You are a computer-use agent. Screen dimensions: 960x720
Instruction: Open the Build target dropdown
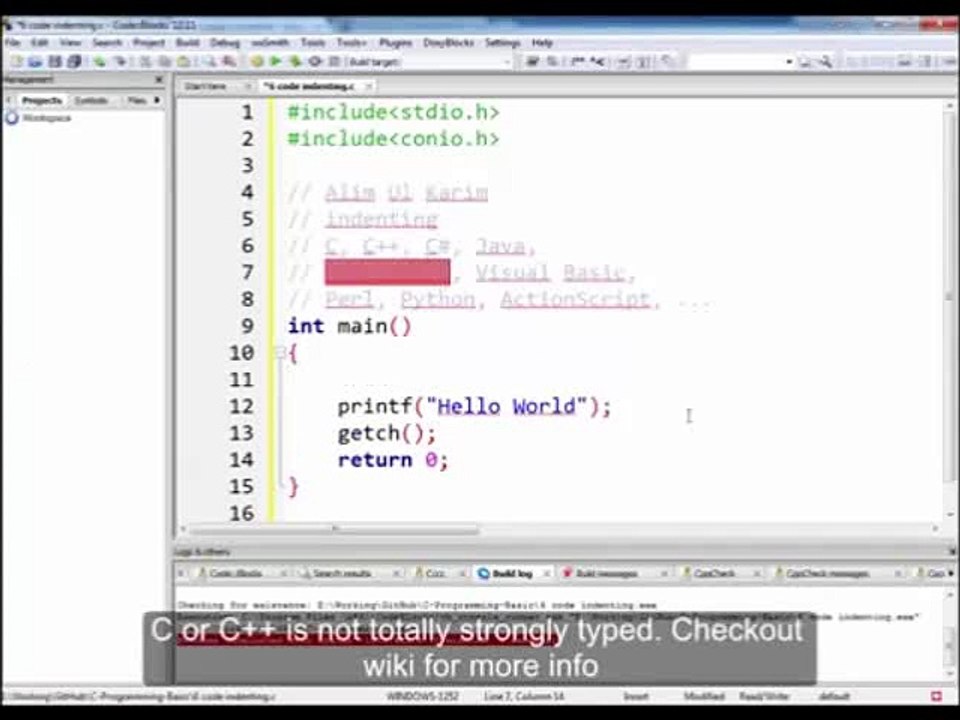429,62
